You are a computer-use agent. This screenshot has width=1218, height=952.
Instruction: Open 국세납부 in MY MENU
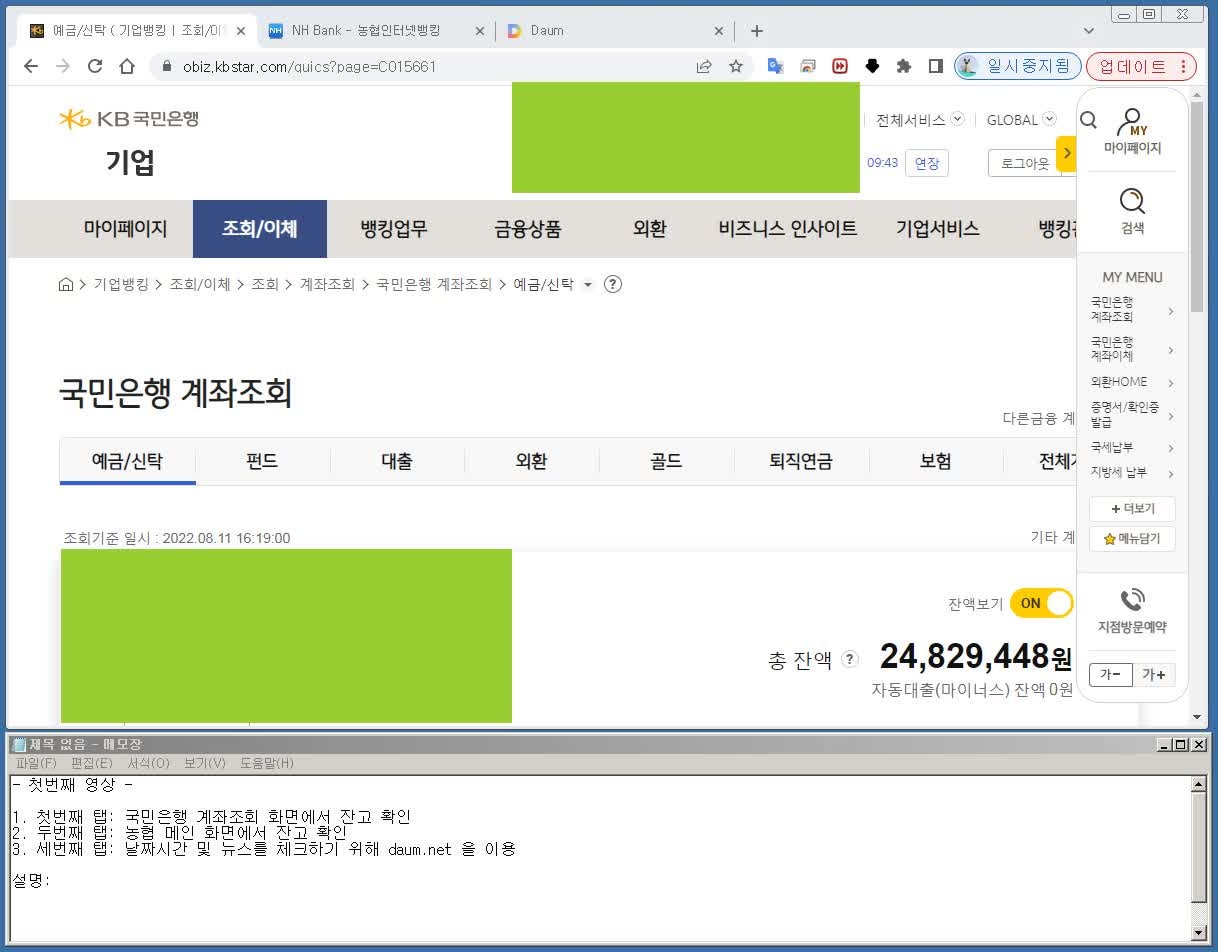pos(1132,447)
